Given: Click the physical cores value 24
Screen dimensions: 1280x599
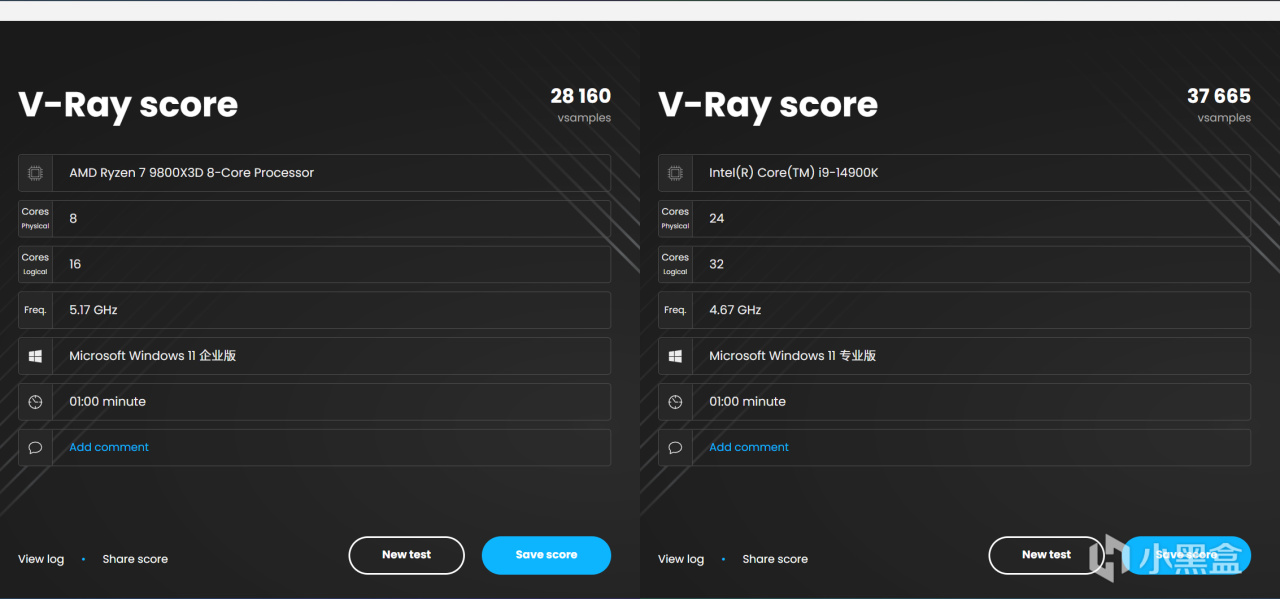Looking at the screenshot, I should click(x=717, y=218).
